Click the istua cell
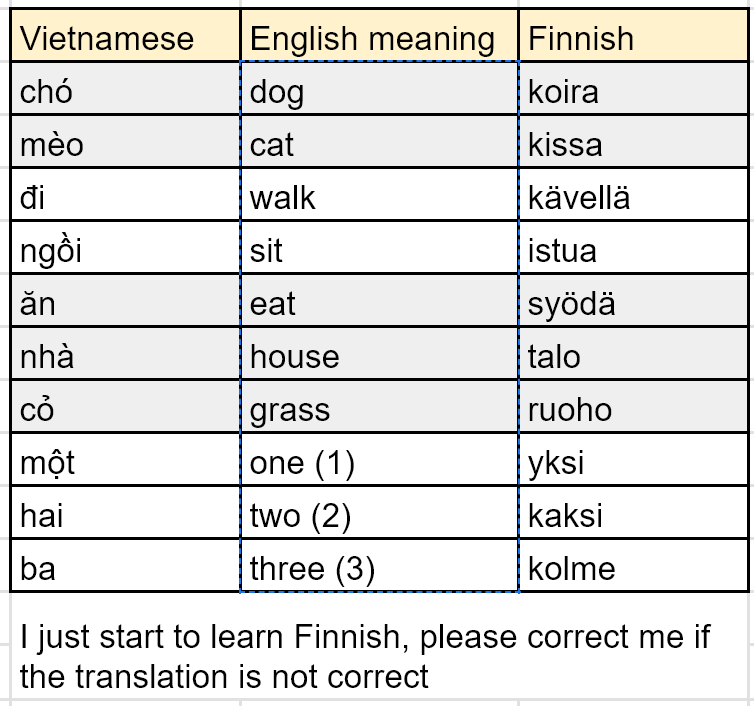 tap(633, 248)
